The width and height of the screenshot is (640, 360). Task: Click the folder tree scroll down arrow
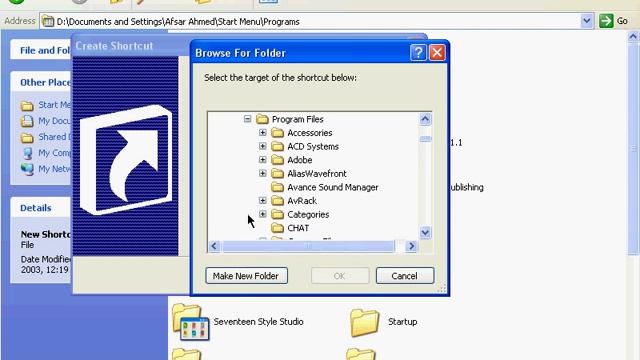[425, 233]
